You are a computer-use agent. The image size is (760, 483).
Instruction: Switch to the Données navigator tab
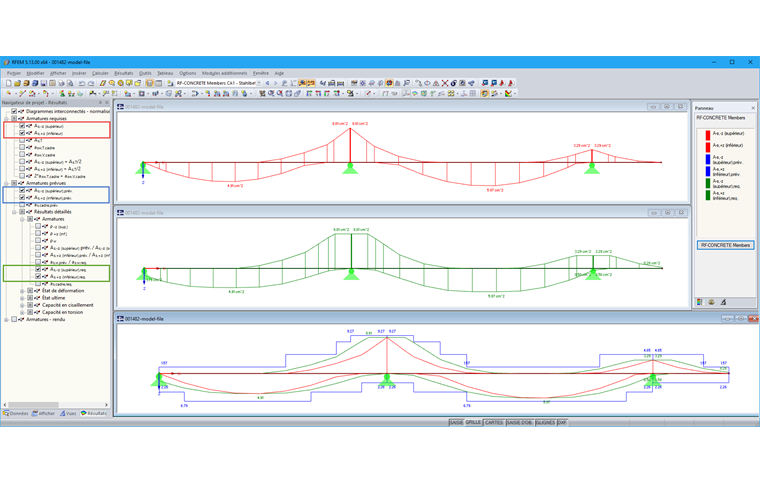(x=16, y=413)
